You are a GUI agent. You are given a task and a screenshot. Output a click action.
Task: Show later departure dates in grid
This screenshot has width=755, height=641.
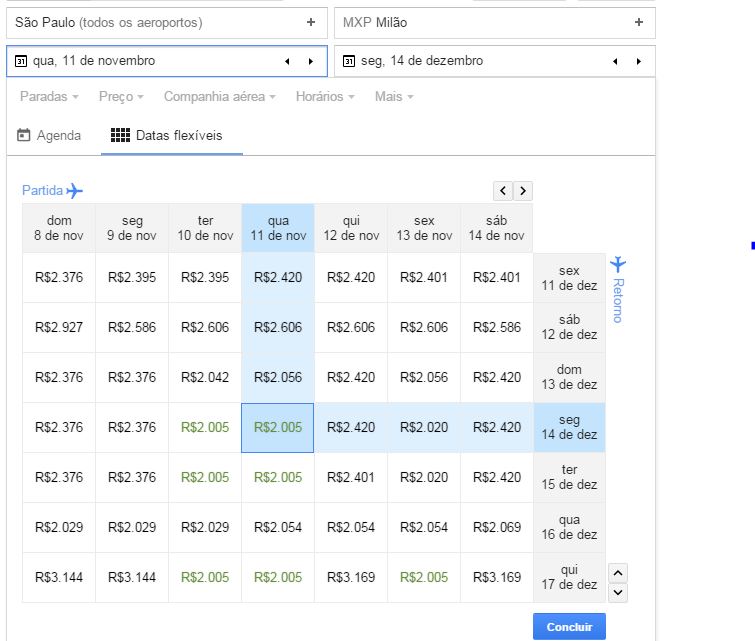tap(523, 190)
